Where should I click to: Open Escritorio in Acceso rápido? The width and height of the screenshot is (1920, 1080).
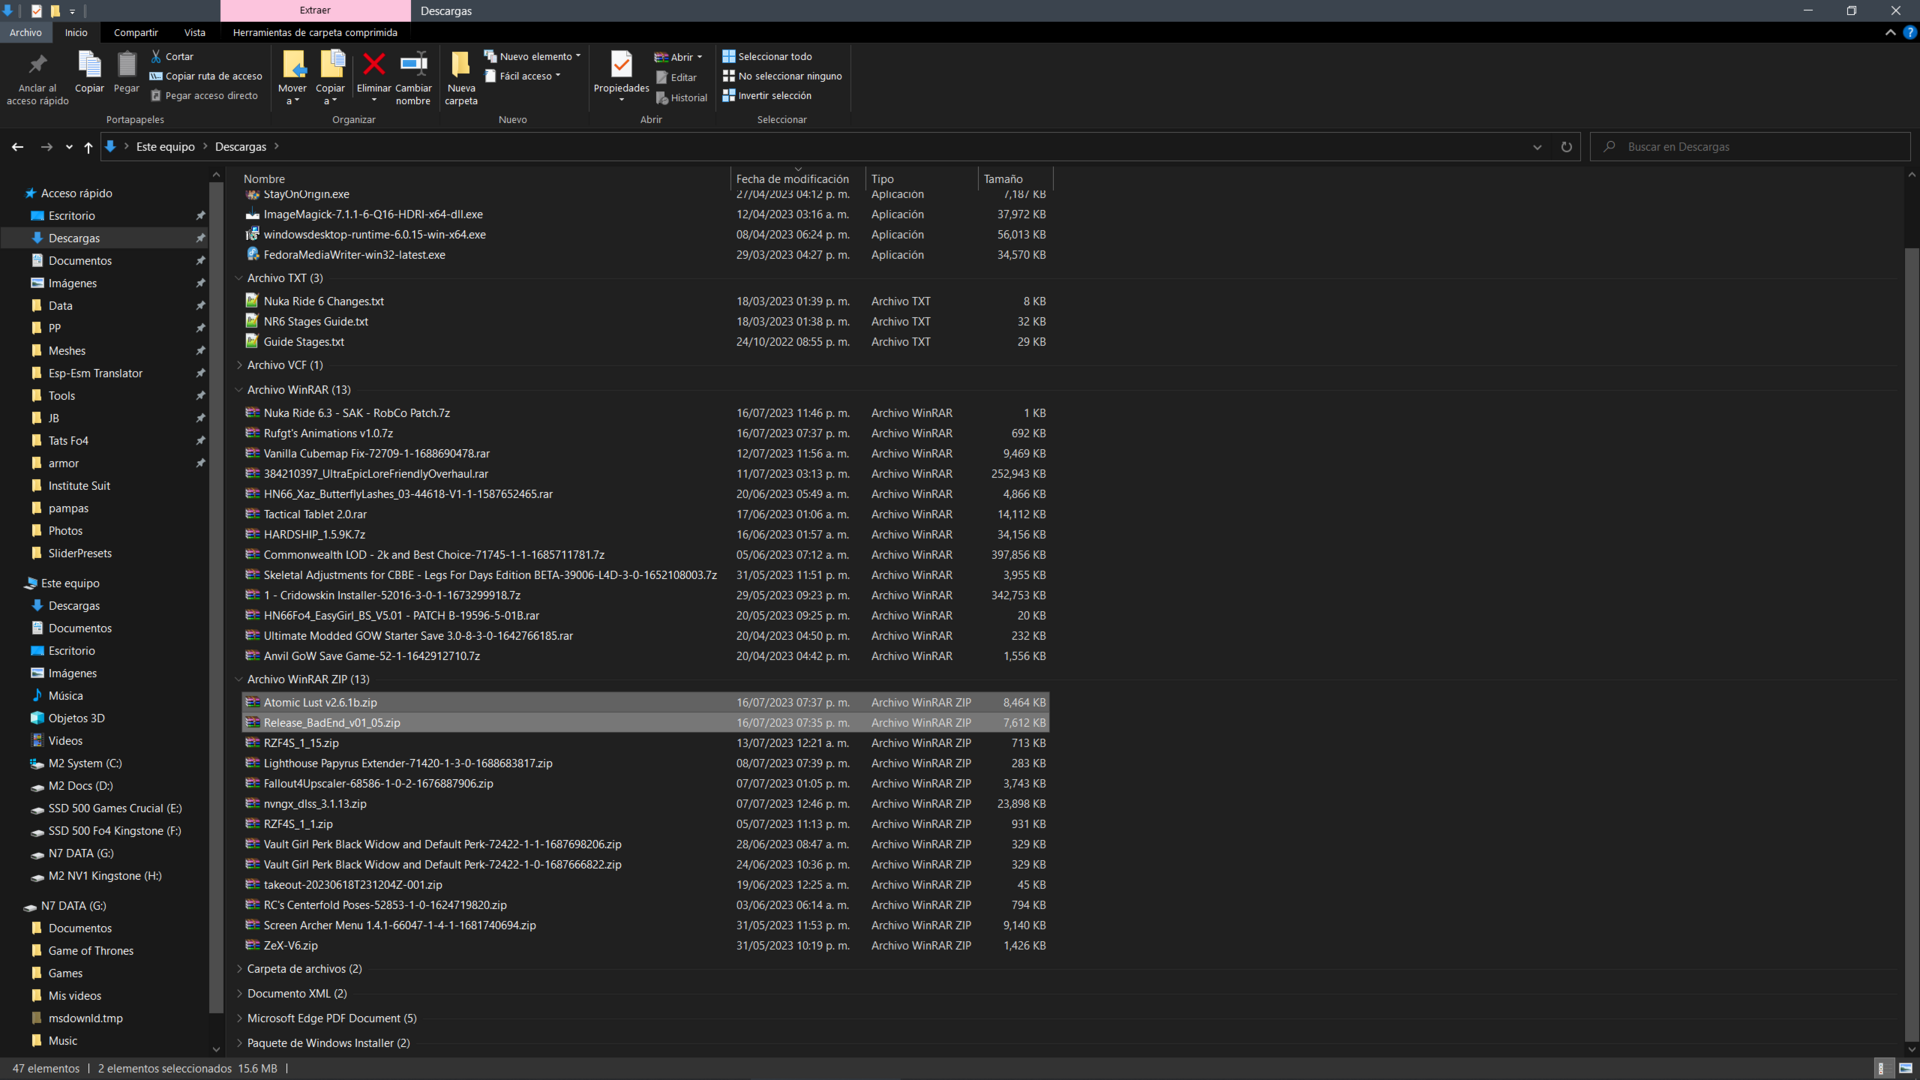click(72, 216)
